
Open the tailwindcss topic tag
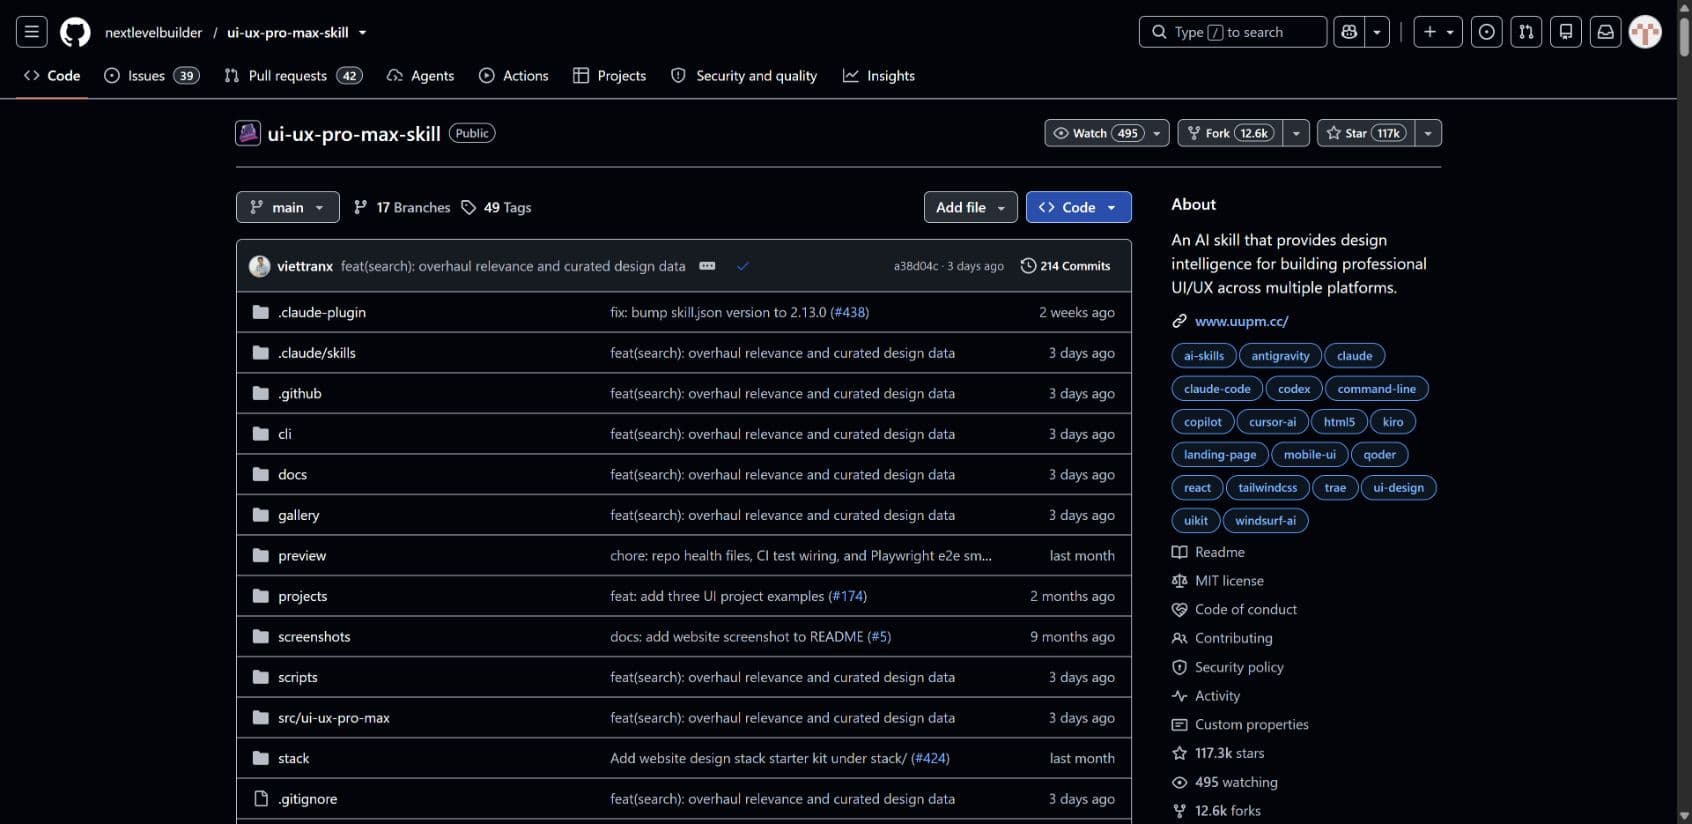coord(1268,488)
